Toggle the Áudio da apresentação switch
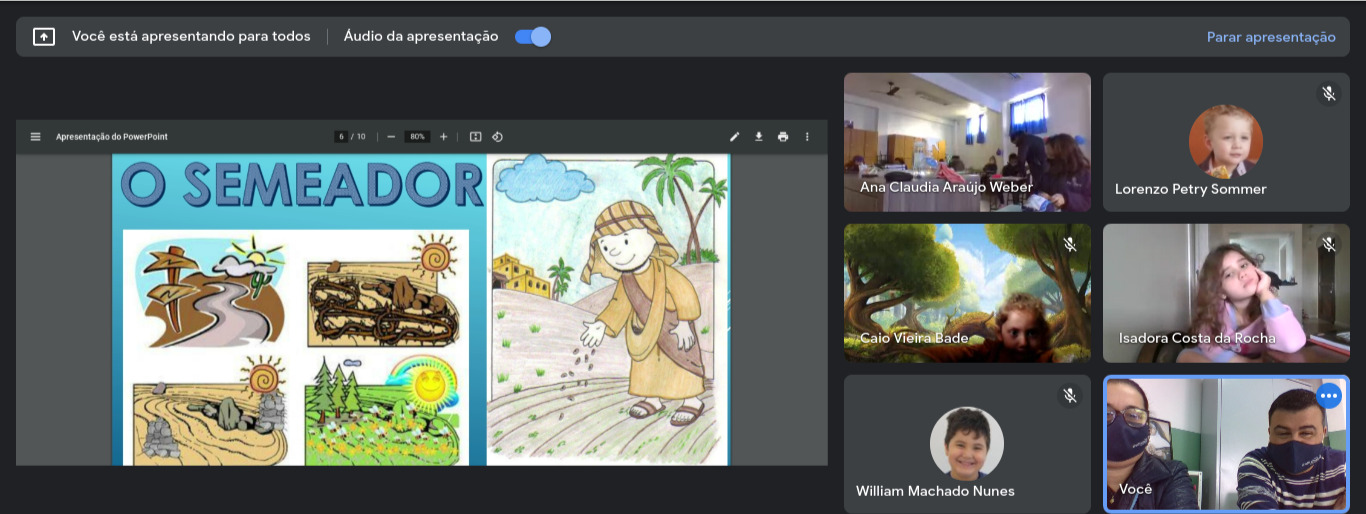This screenshot has height=514, width=1366. pyautogui.click(x=532, y=37)
